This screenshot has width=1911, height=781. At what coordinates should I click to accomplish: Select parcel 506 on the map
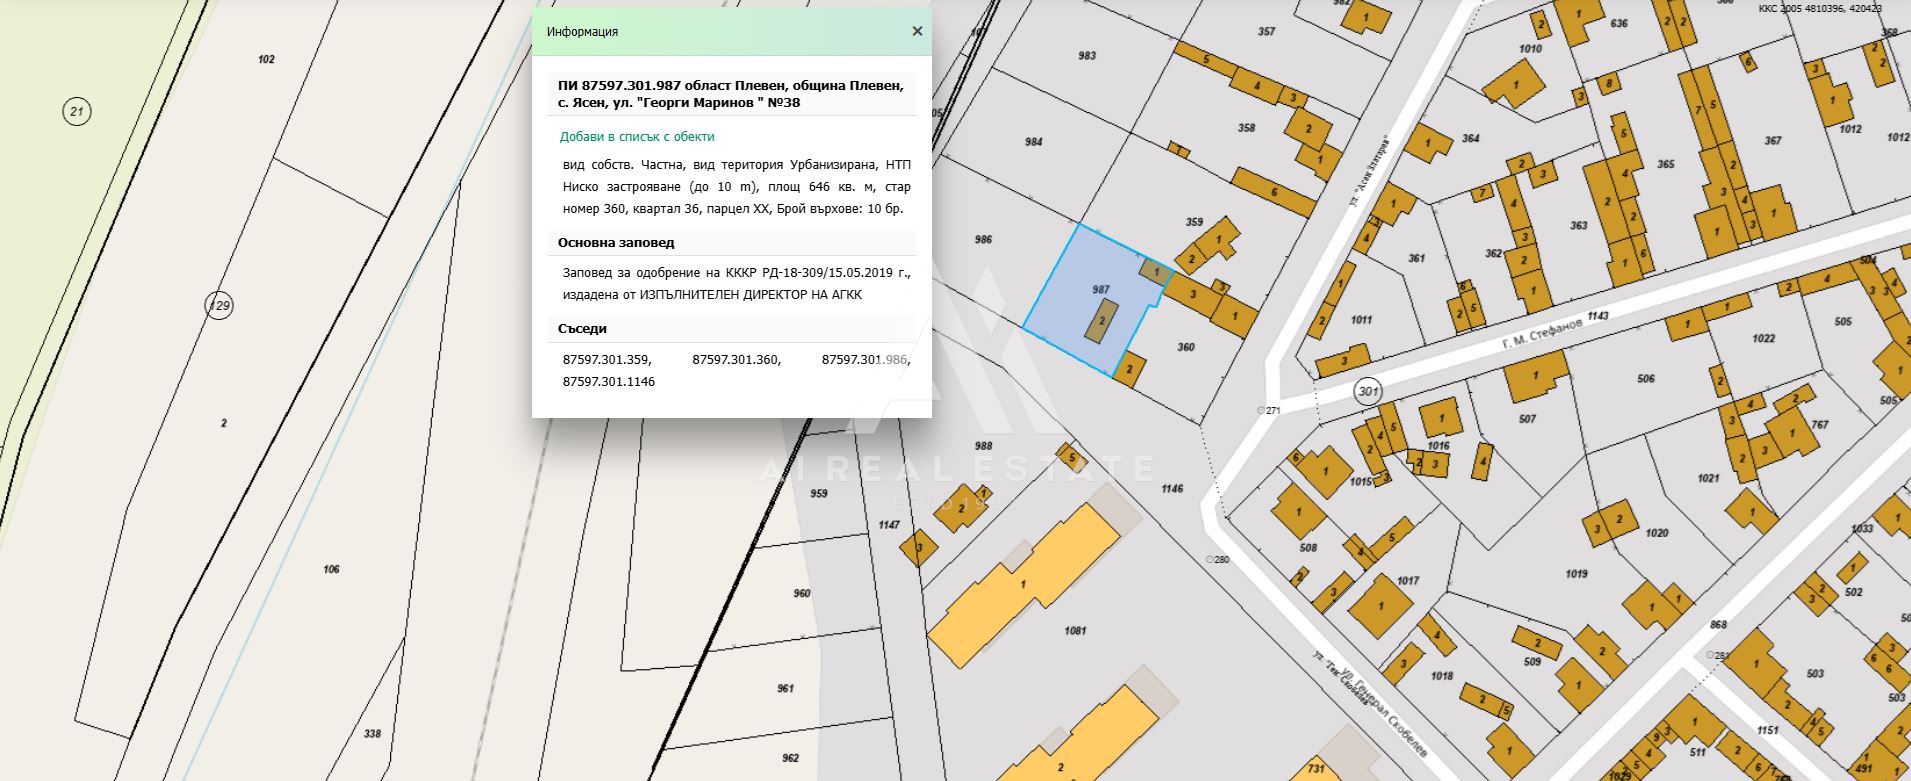1645,379
